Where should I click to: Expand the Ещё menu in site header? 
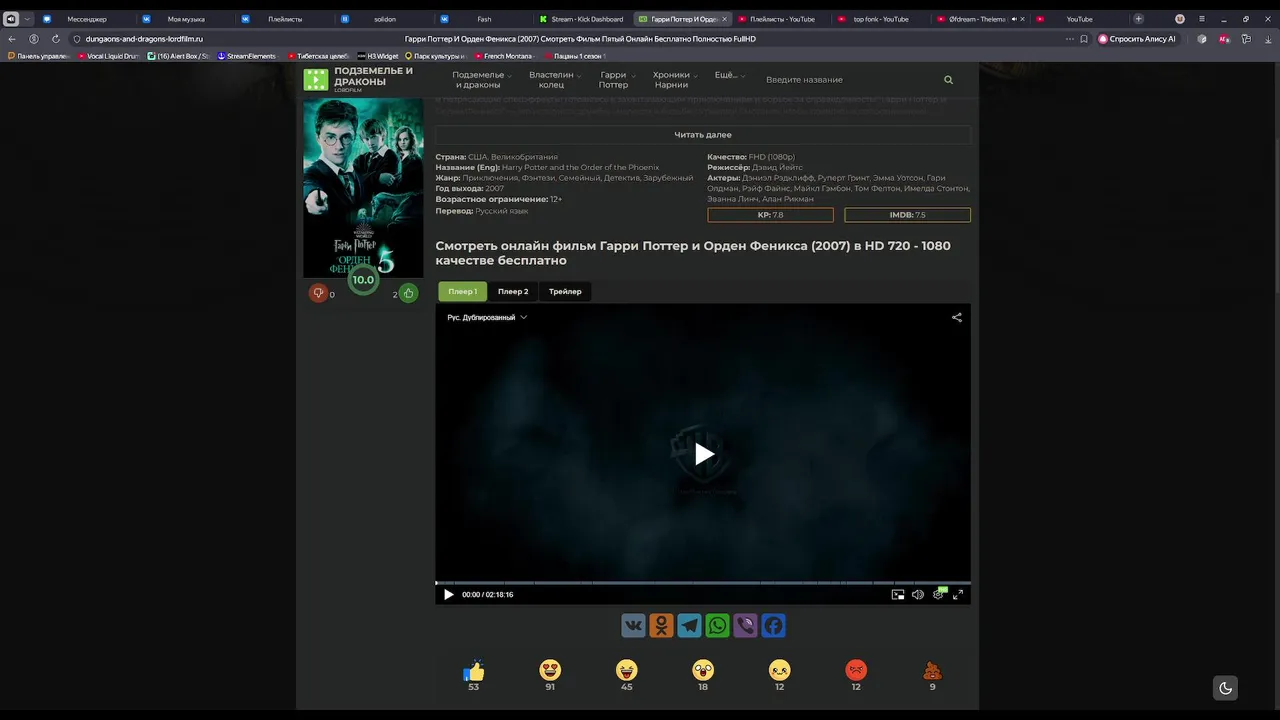point(729,75)
